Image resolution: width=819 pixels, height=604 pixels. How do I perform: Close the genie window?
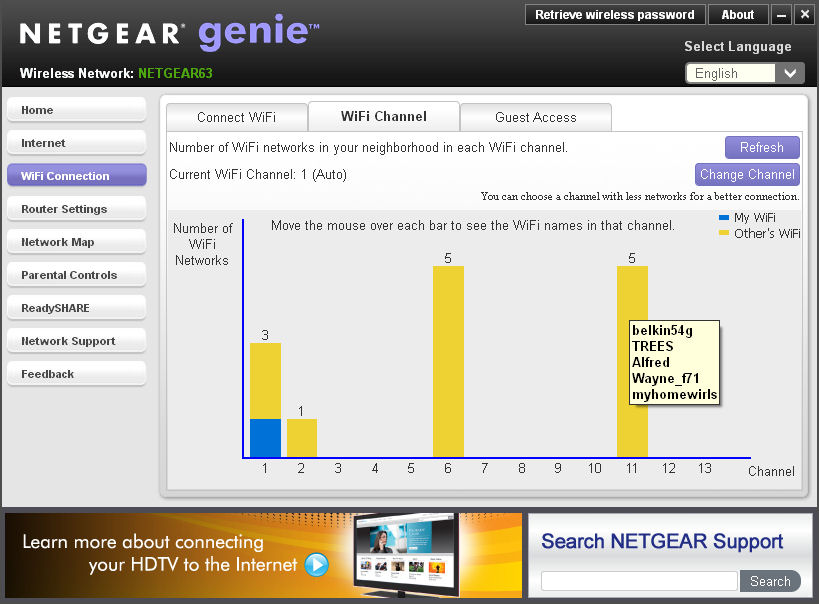point(804,15)
